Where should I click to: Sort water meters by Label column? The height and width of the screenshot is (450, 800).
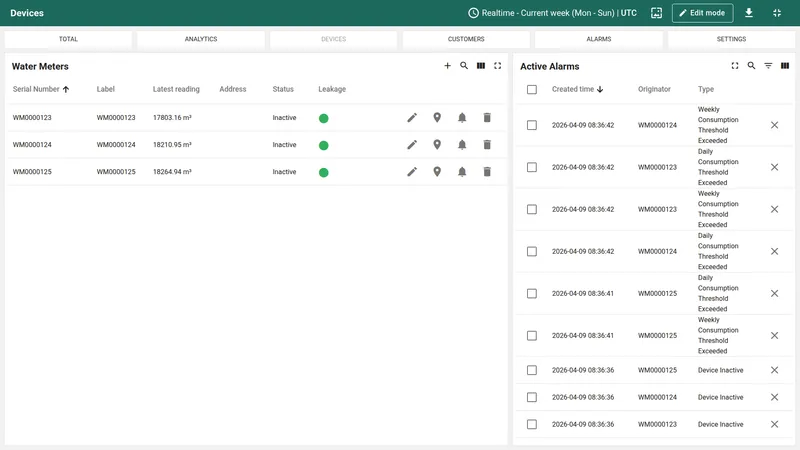coord(106,89)
